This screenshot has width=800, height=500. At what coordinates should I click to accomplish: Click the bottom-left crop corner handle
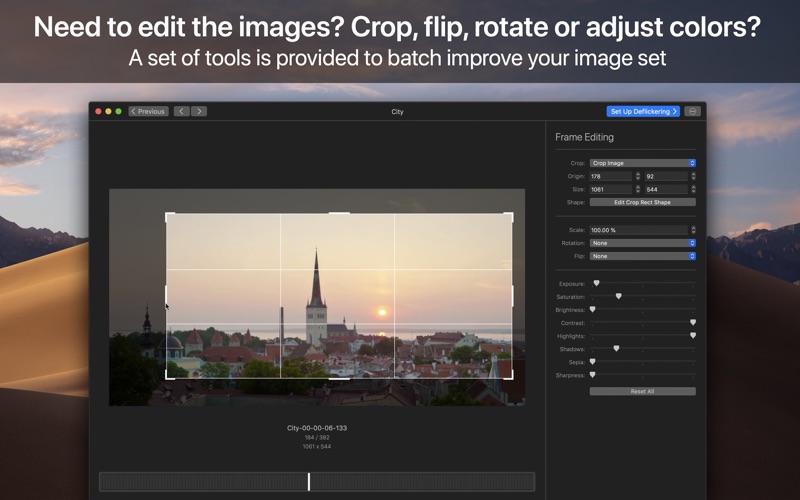[x=167, y=377]
